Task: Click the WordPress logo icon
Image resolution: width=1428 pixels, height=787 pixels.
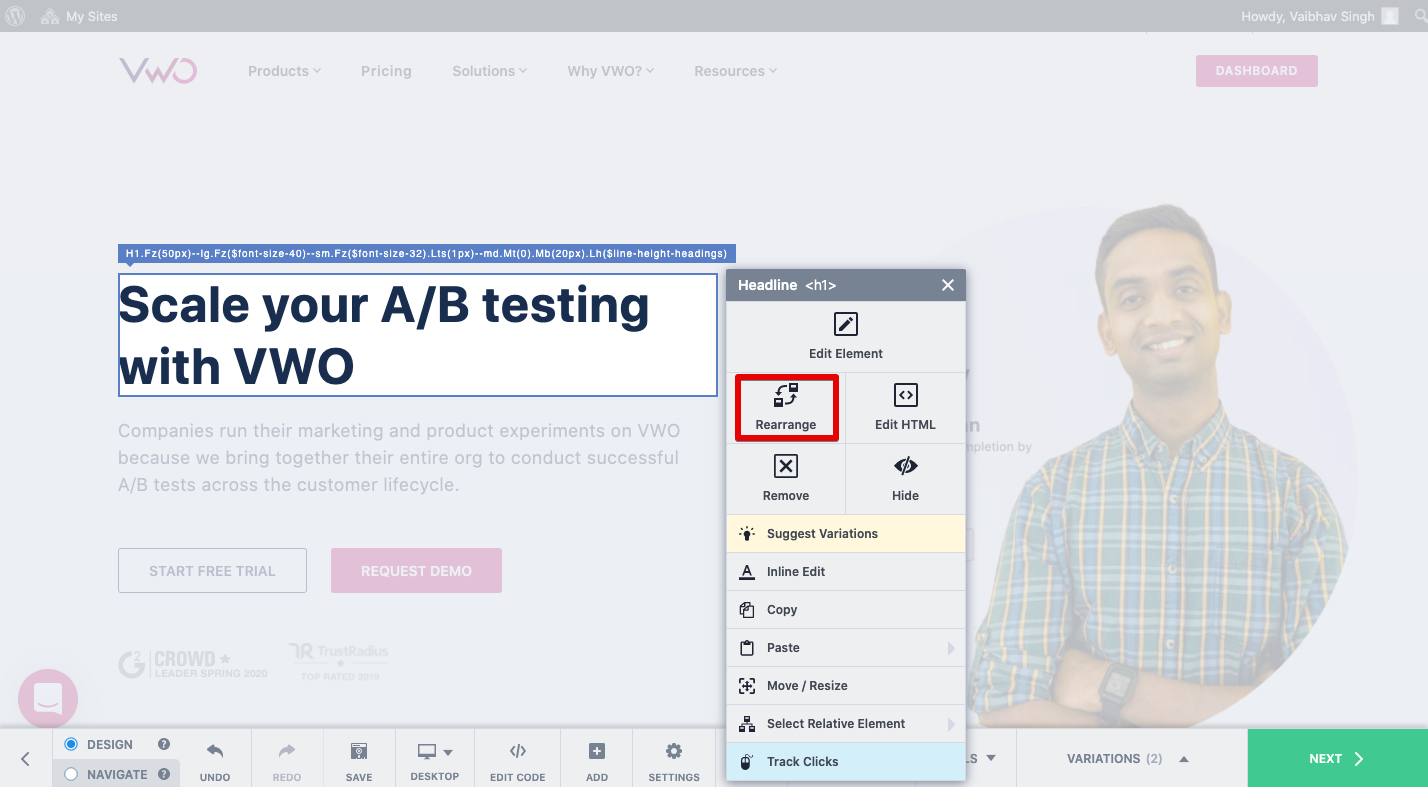Action: click(x=16, y=16)
